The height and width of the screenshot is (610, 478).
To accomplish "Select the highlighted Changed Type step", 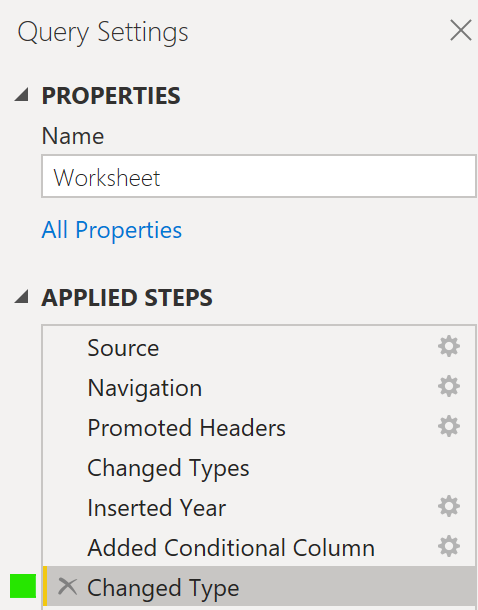I will pyautogui.click(x=259, y=587).
